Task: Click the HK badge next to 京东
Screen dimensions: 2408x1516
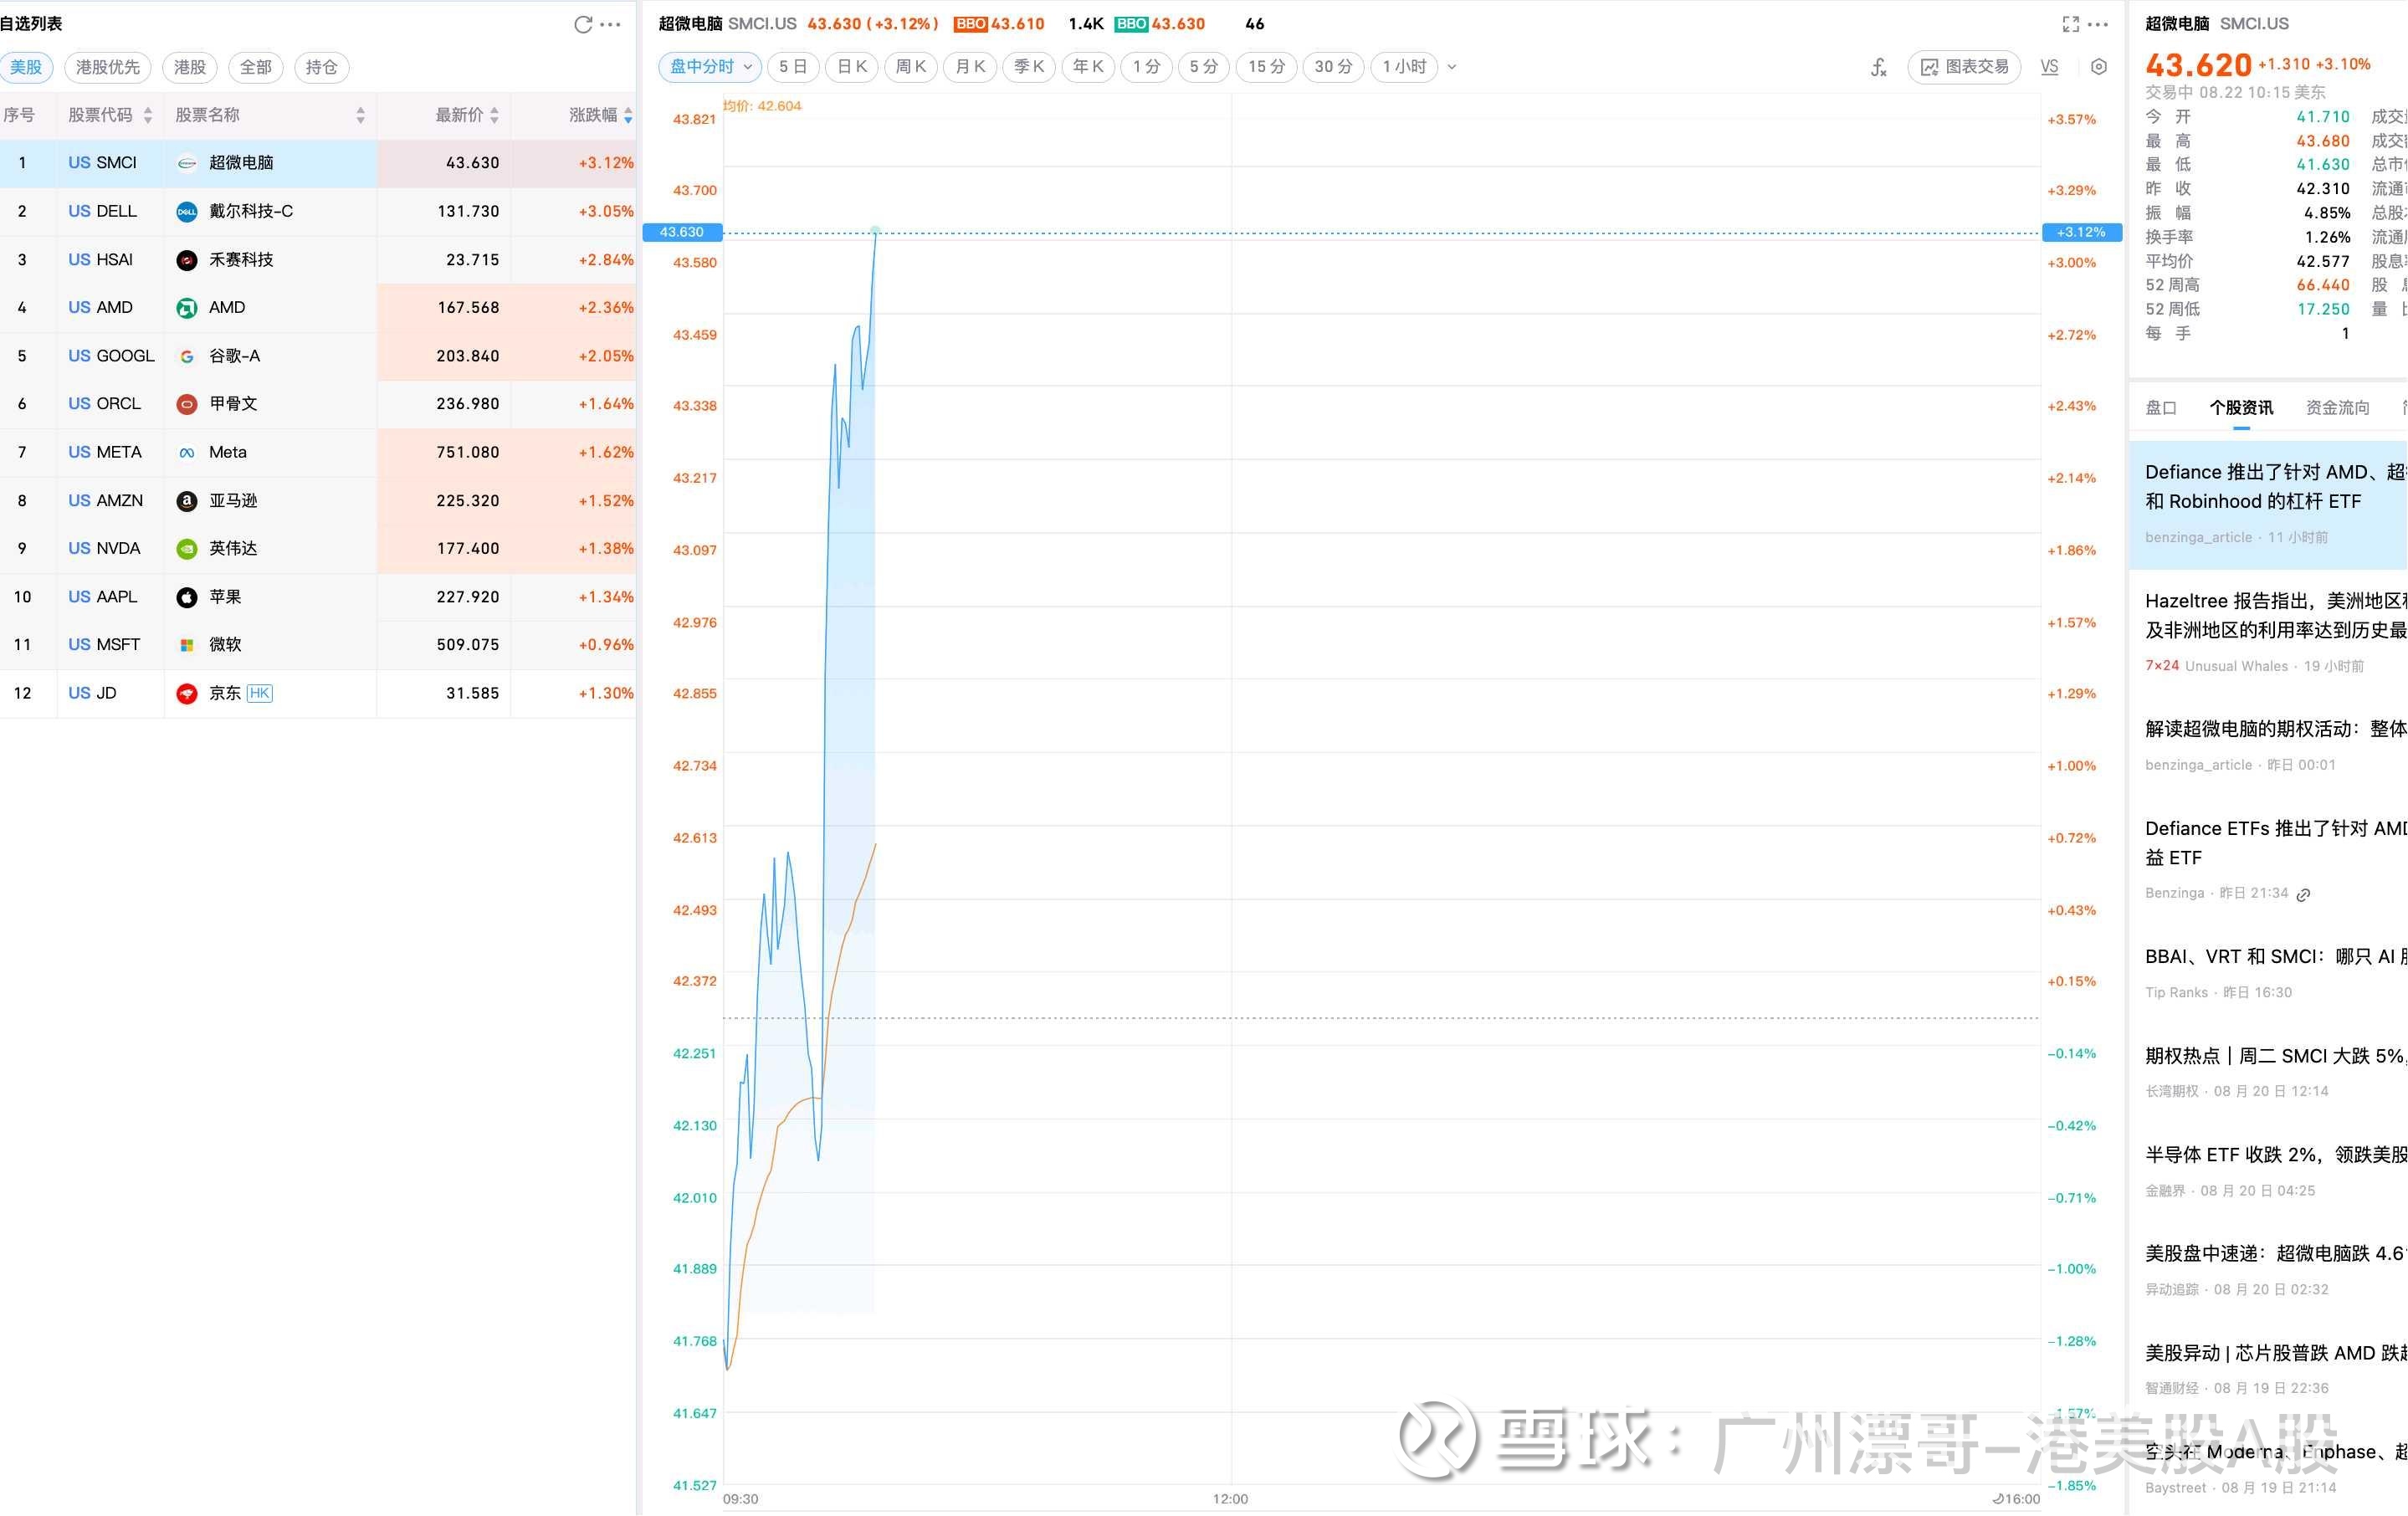Action: click(259, 694)
